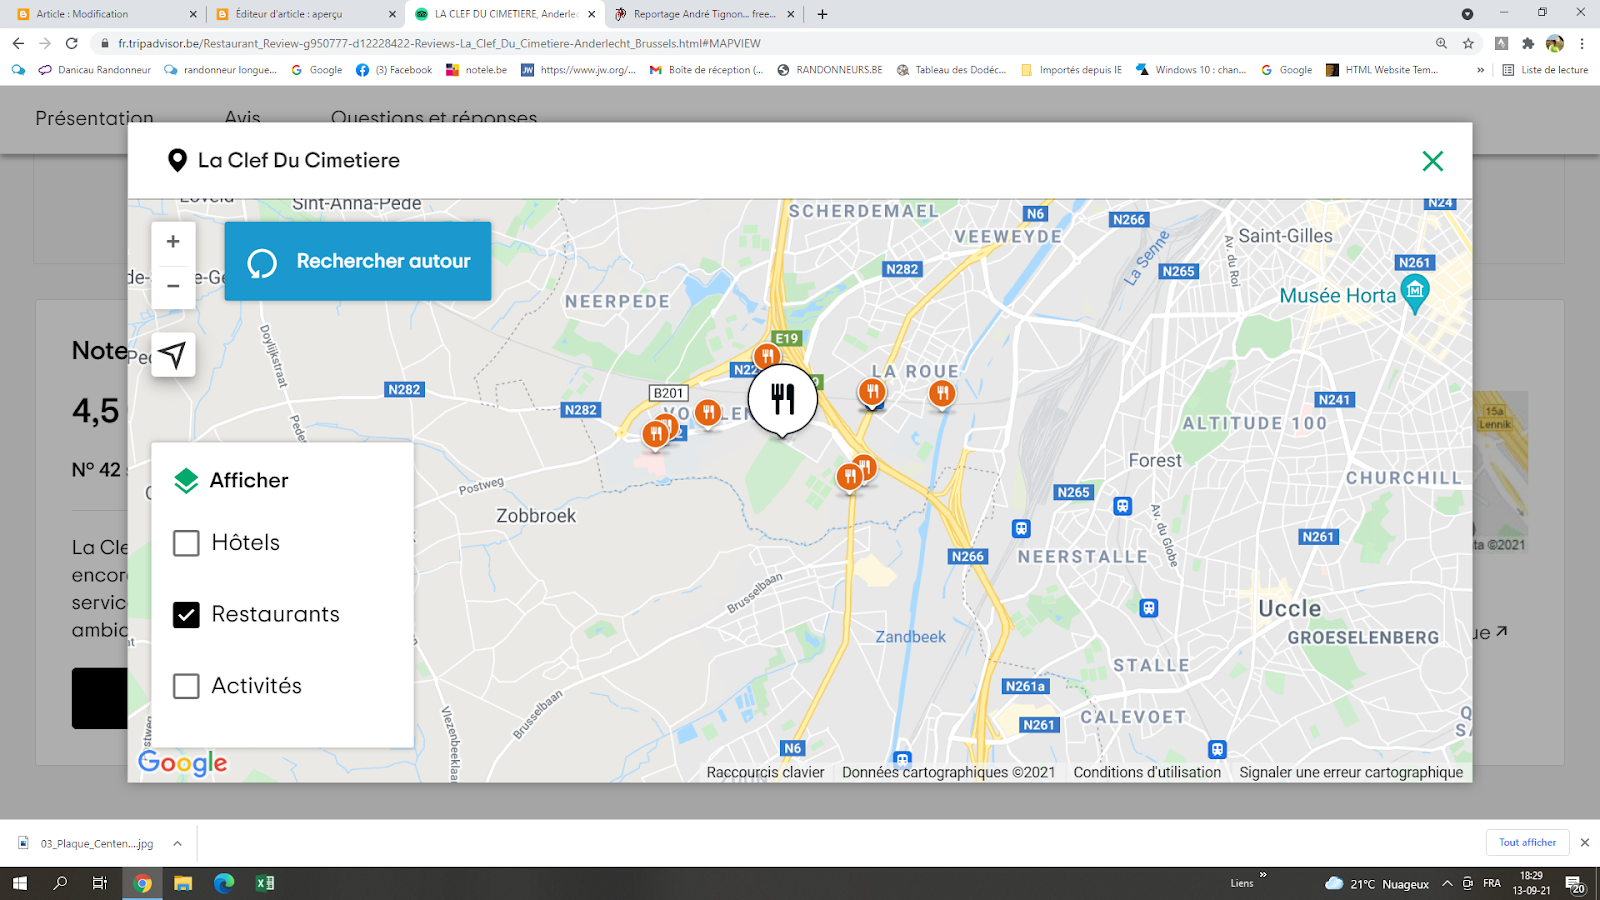The width and height of the screenshot is (1600, 900).
Task: Open Excel from taskbar
Action: click(265, 883)
